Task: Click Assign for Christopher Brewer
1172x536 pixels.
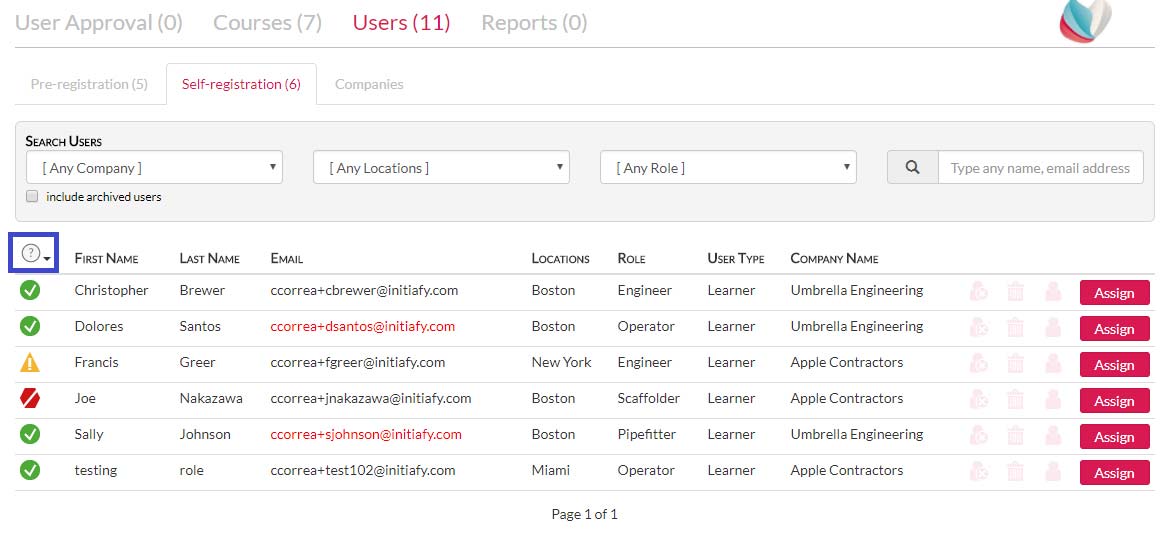Action: tap(1114, 293)
